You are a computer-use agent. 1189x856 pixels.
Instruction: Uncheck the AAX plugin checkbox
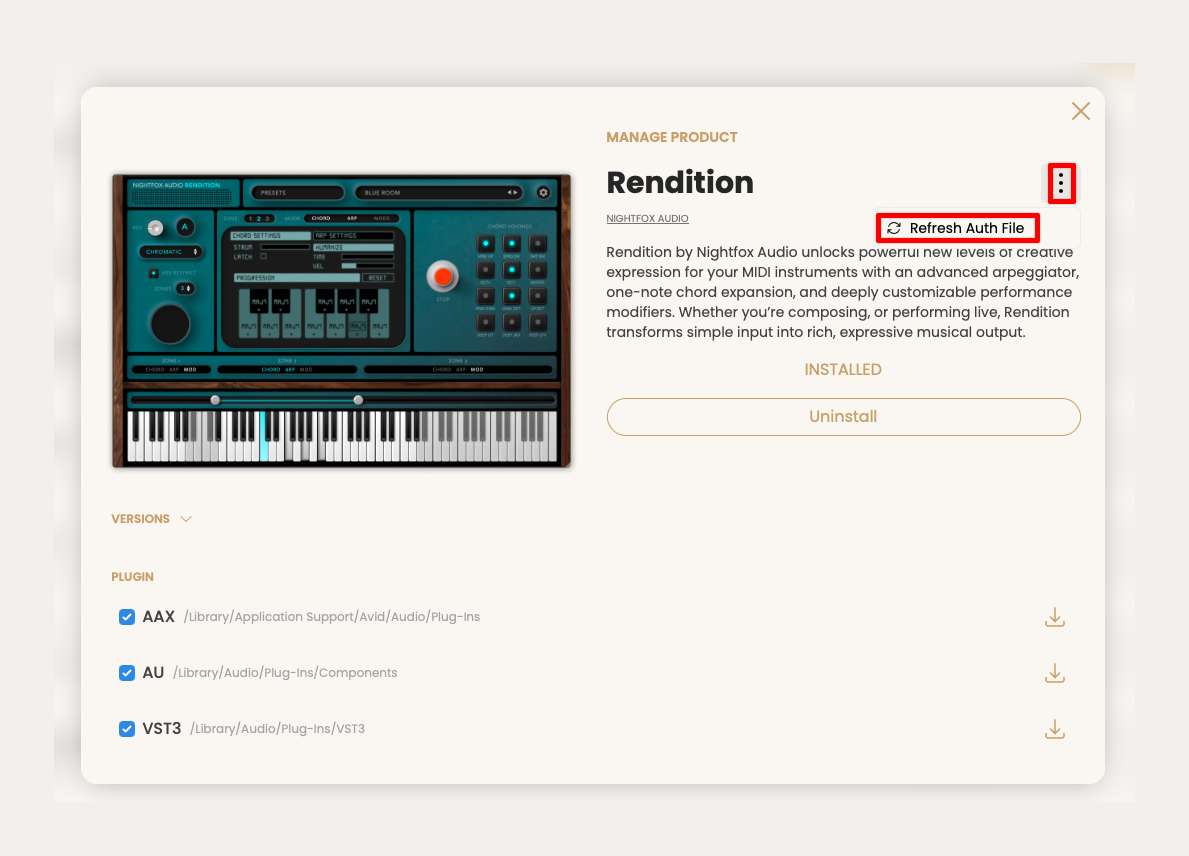pyautogui.click(x=127, y=617)
